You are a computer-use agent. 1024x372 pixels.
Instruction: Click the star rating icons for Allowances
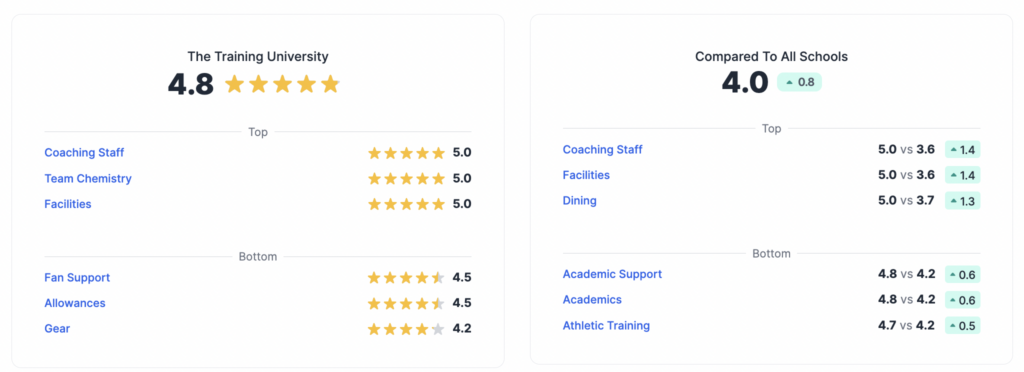coord(406,303)
